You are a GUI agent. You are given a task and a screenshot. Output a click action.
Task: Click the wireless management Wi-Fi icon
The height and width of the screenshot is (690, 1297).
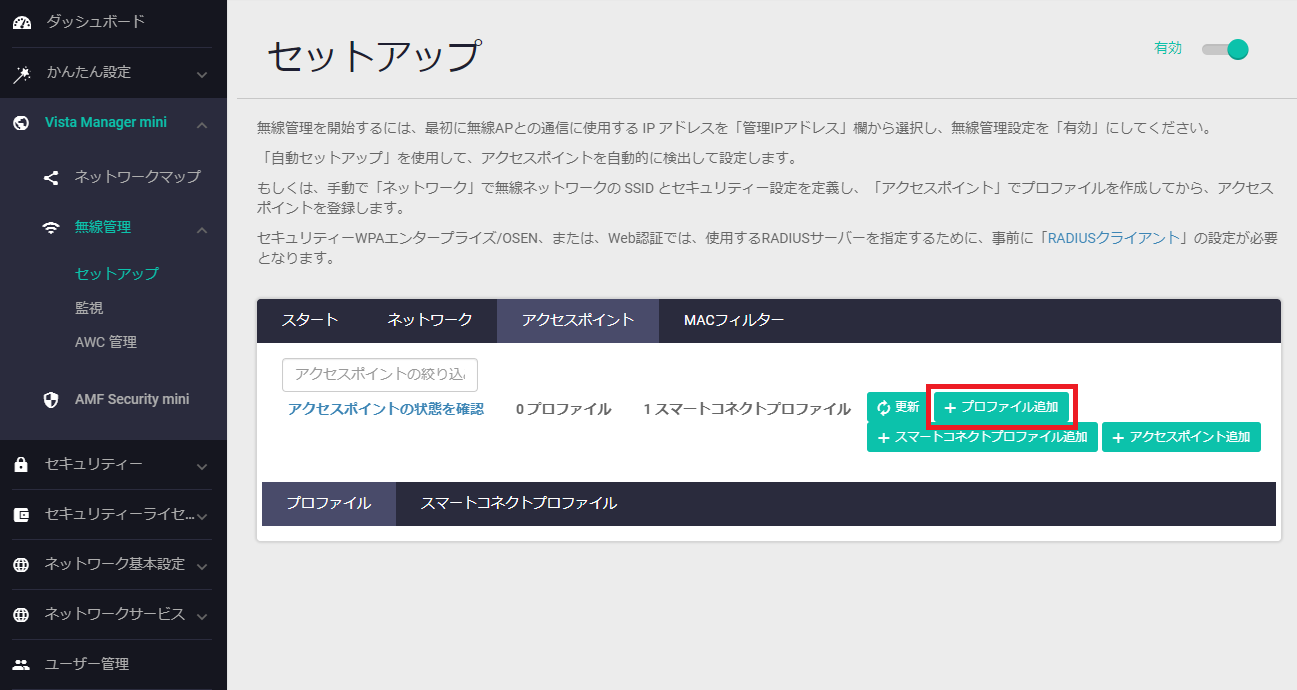coord(51,227)
